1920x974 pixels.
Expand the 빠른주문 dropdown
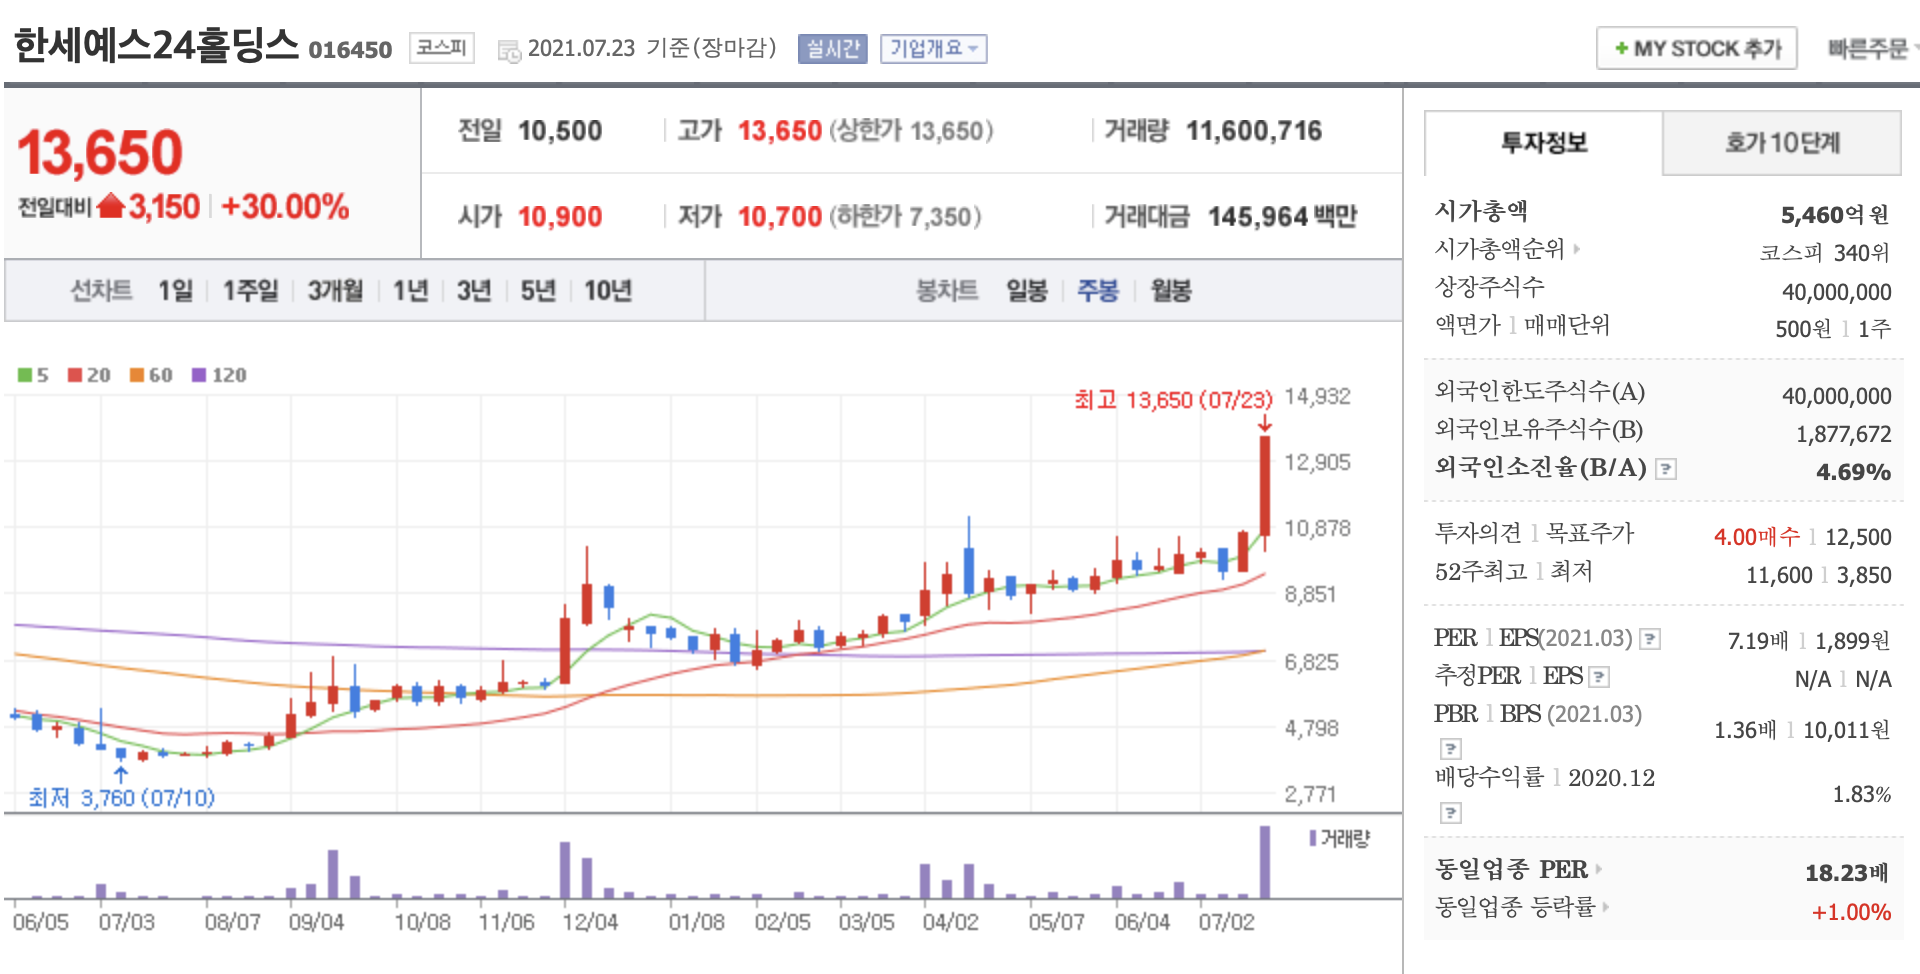coord(1872,48)
